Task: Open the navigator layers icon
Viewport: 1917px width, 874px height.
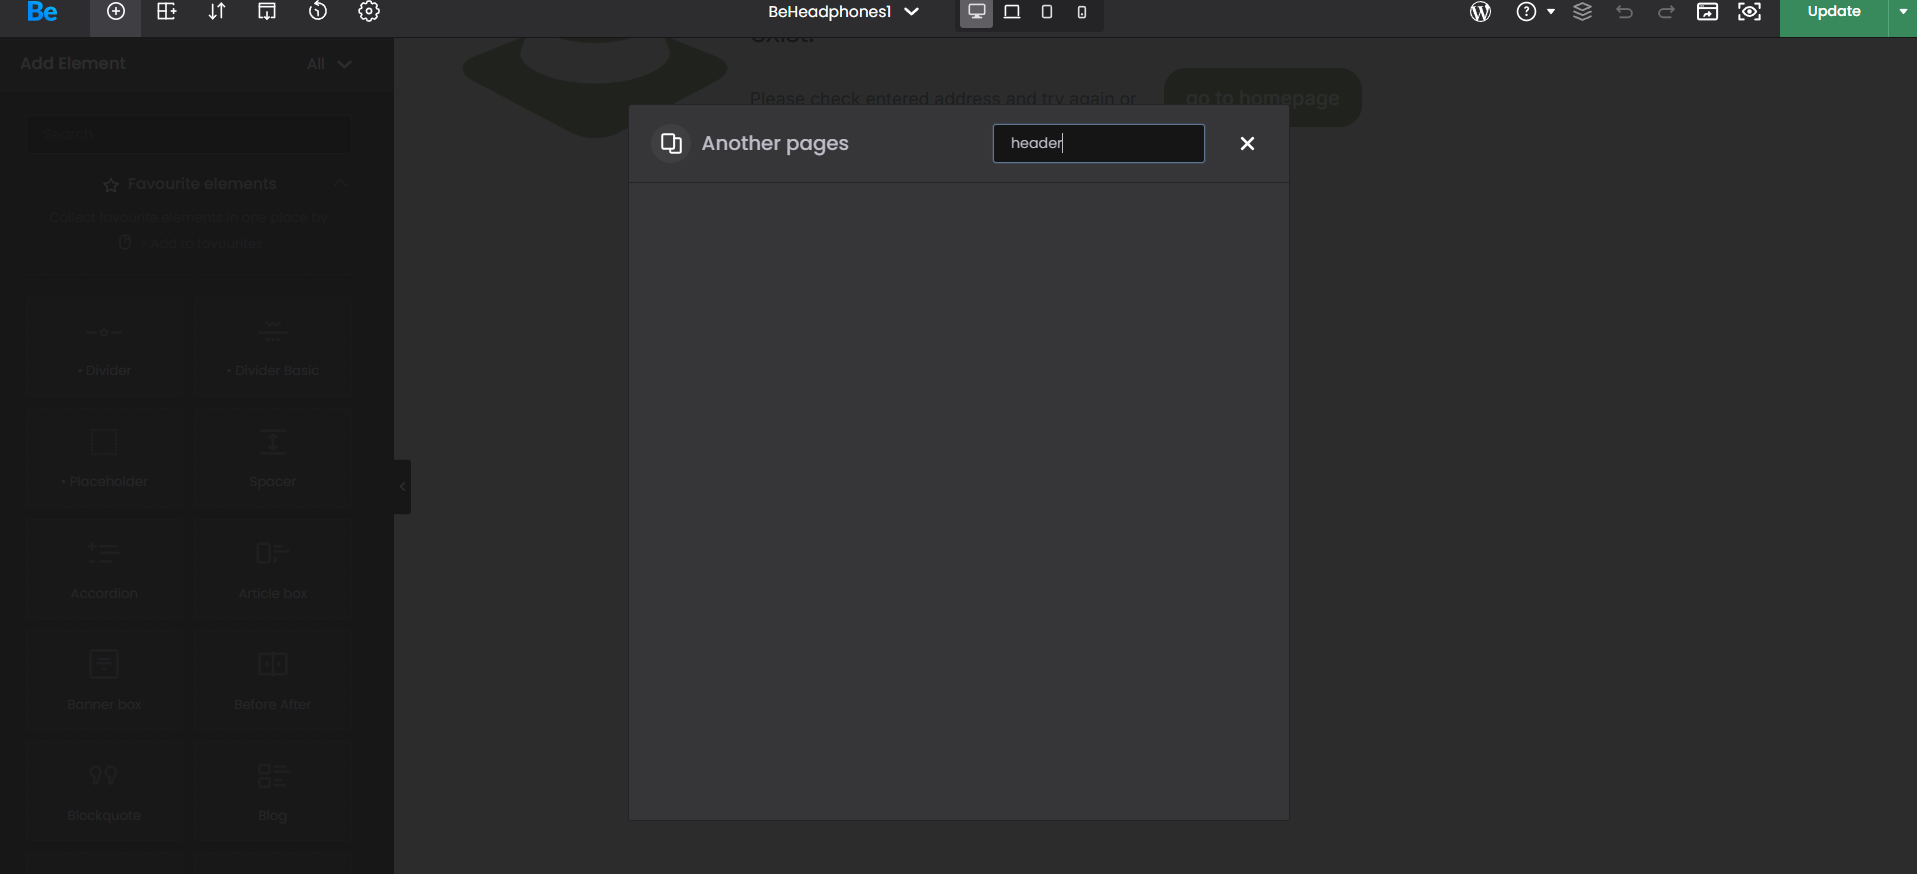Action: click(1582, 12)
